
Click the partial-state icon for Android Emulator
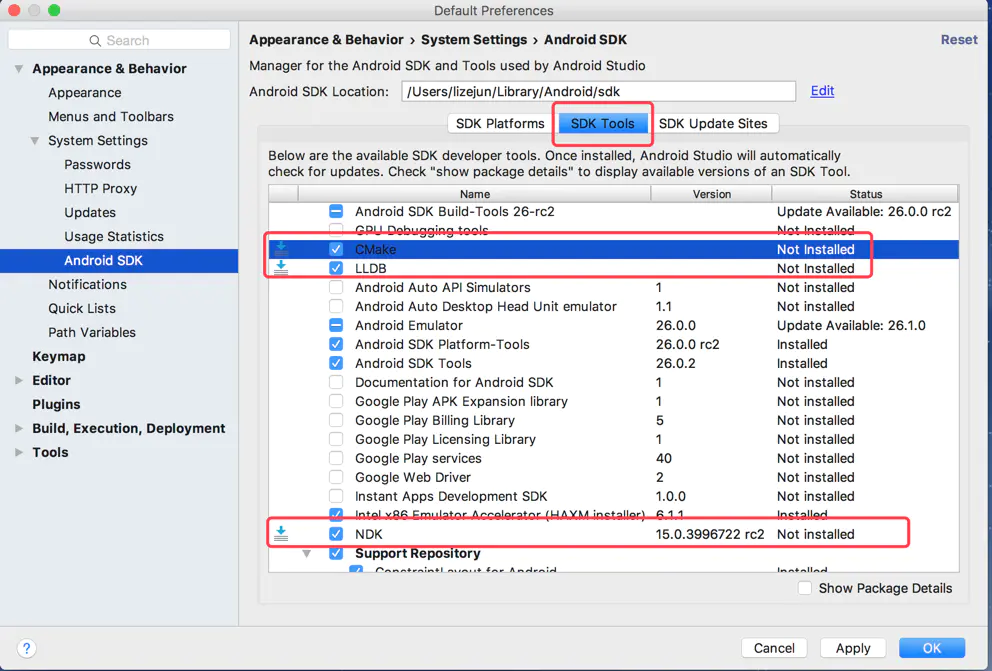pyautogui.click(x=336, y=325)
